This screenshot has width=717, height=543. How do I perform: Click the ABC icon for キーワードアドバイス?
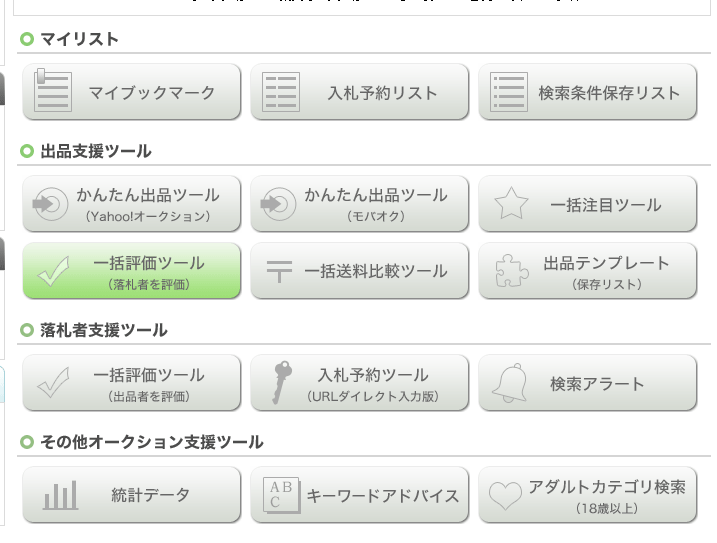point(281,495)
